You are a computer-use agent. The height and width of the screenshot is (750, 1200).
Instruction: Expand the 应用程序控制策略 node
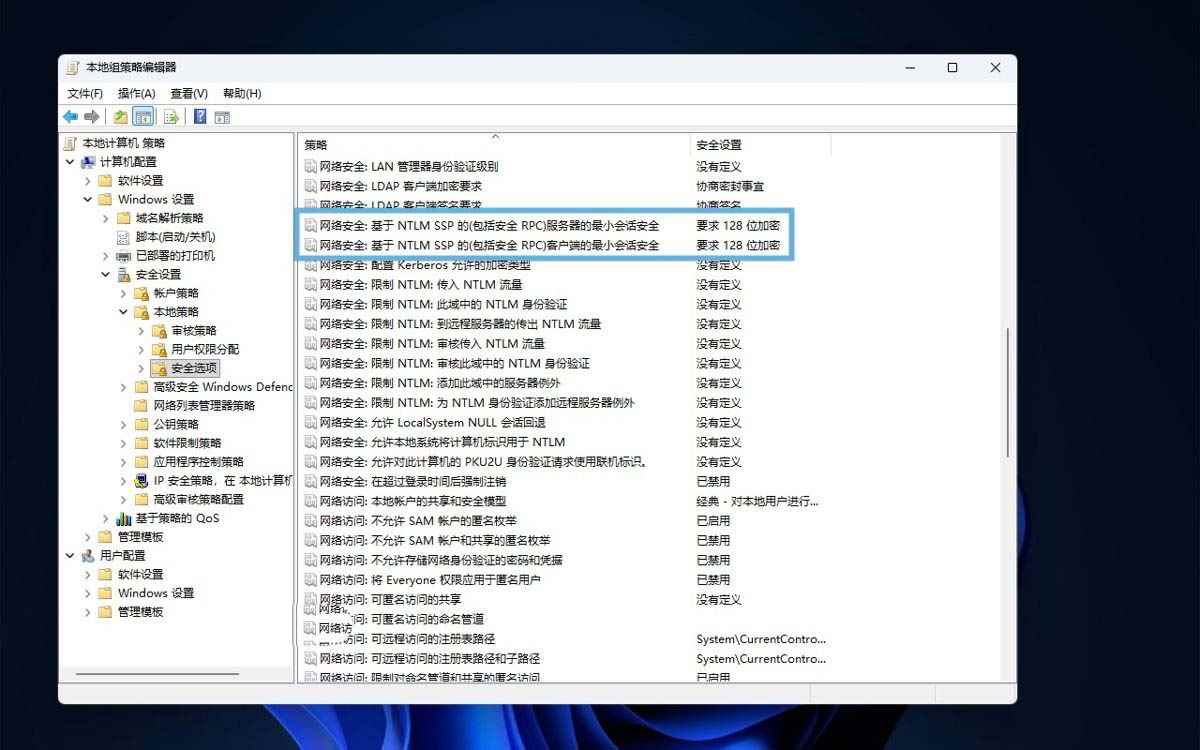tap(123, 462)
